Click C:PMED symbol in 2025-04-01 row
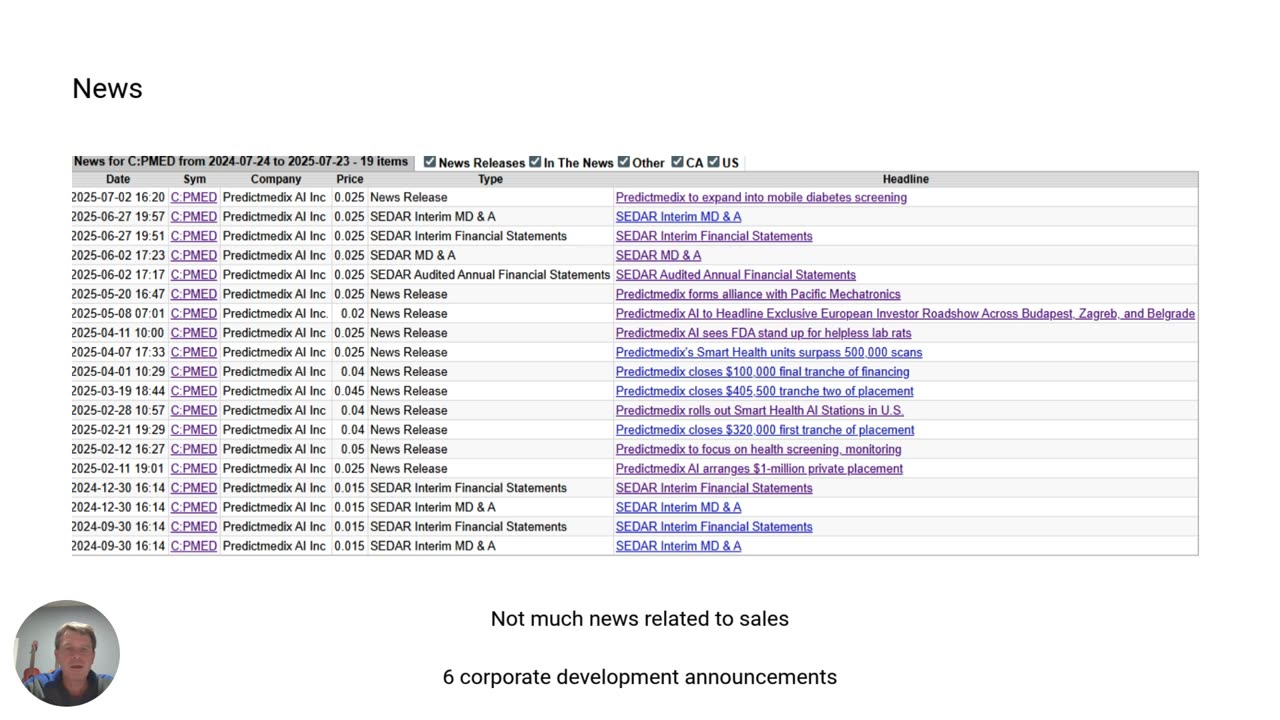Screen dimensions: 1280x720 pyautogui.click(x=194, y=372)
